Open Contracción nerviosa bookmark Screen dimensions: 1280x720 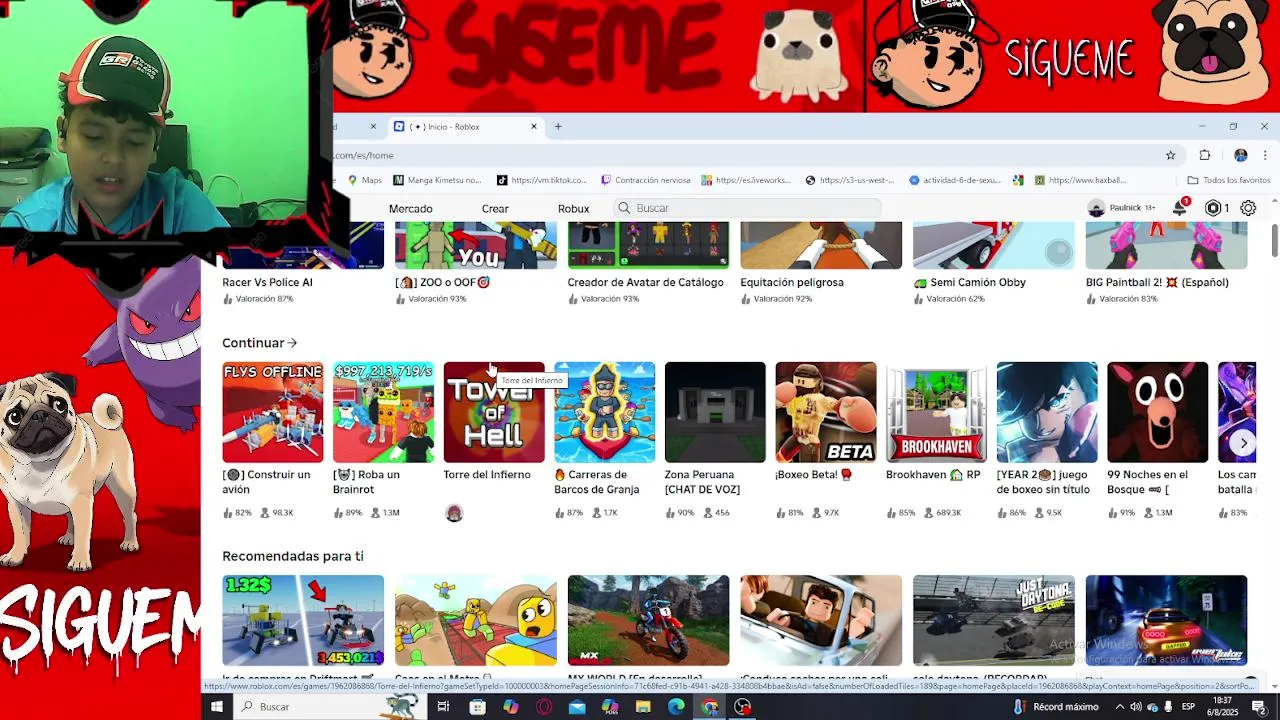[645, 180]
